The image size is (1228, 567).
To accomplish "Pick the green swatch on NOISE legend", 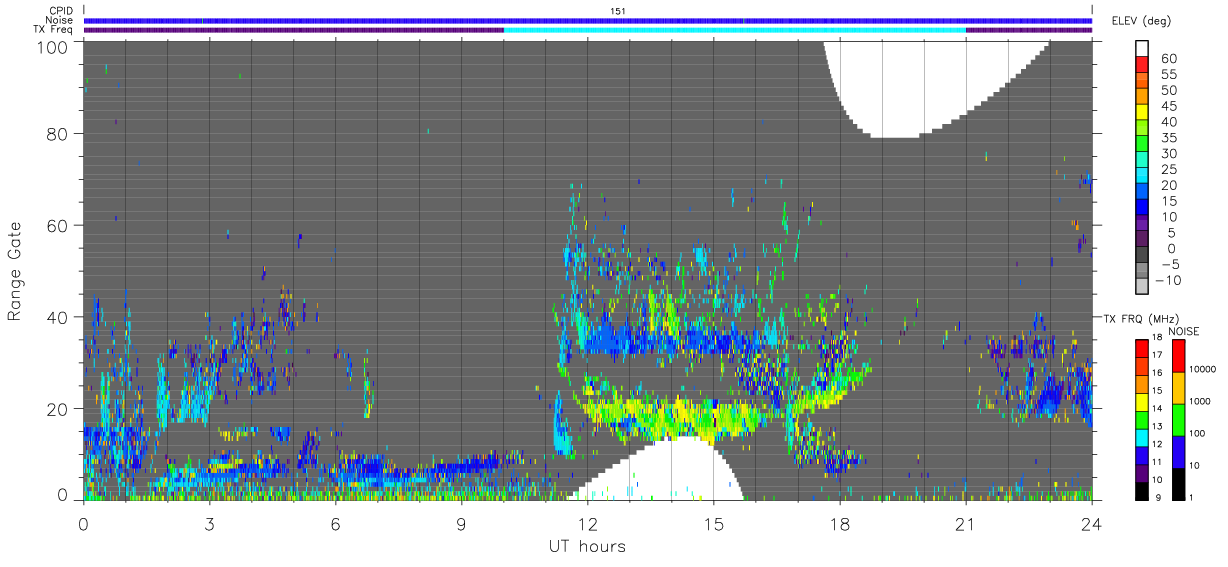I will 1178,420.
